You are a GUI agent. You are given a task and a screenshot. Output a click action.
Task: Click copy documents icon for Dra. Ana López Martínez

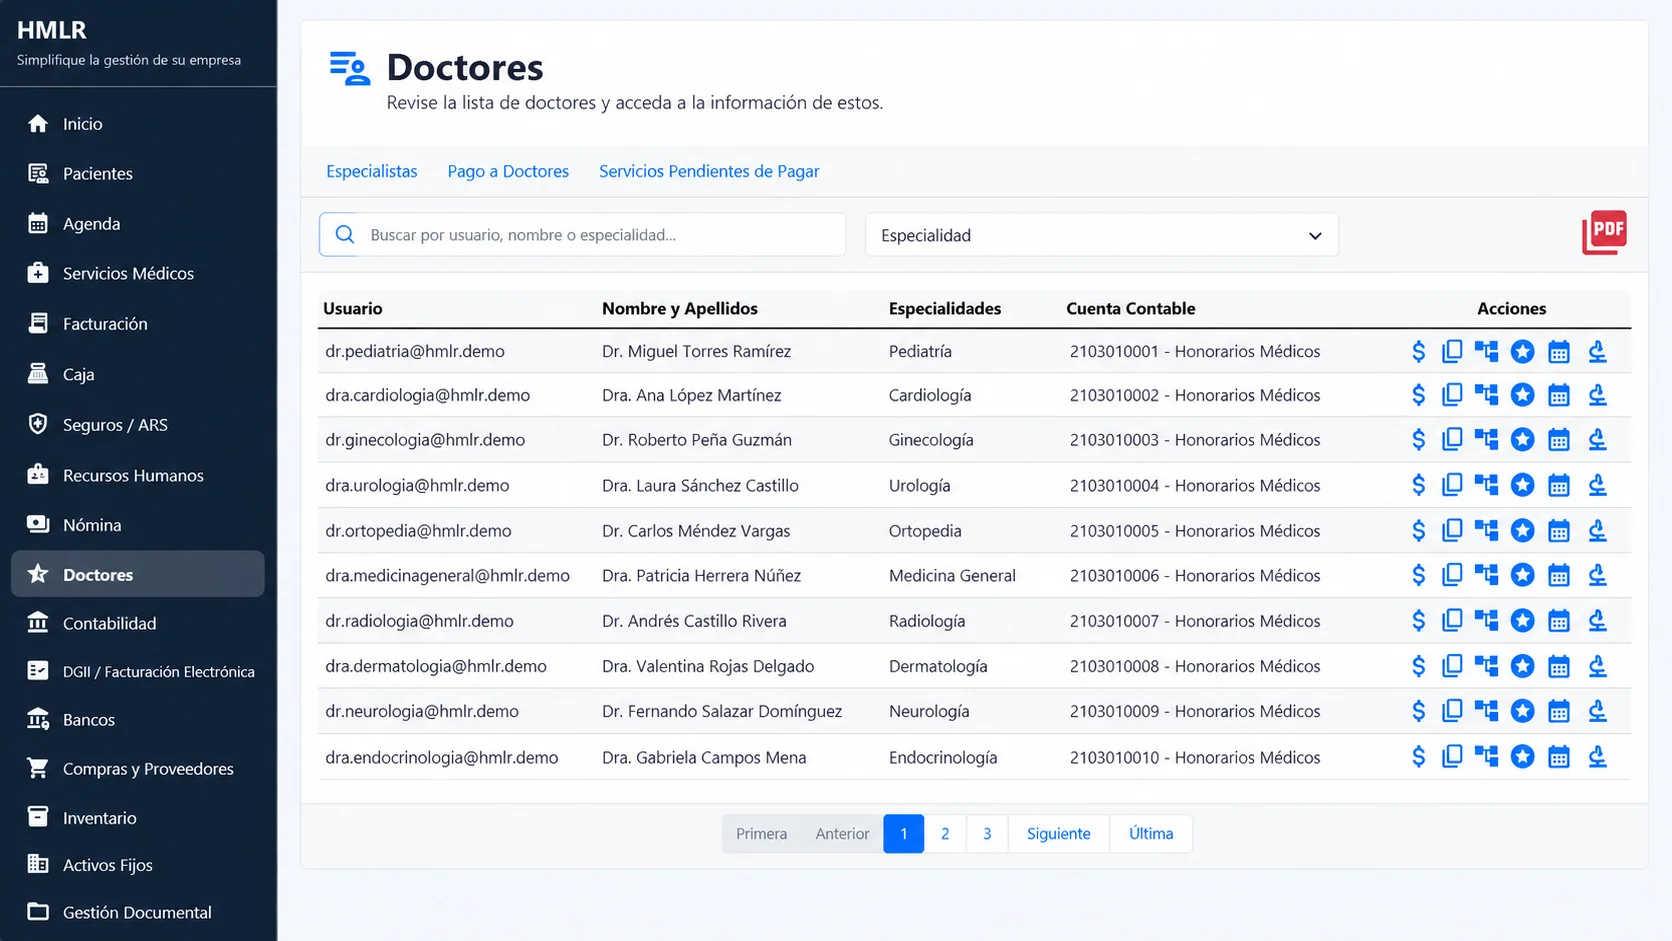[1452, 395]
